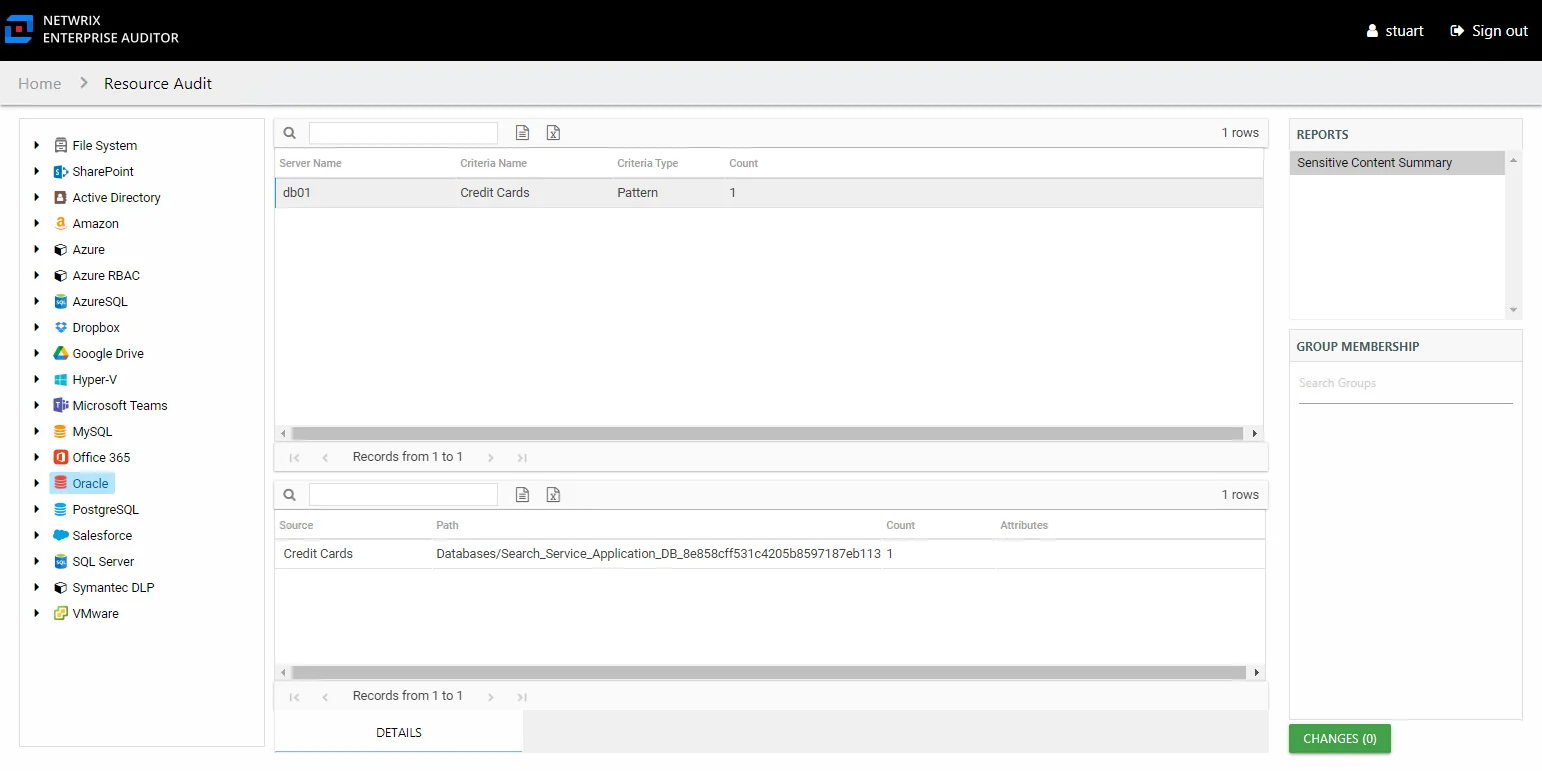Go to Home breadcrumb
Screen dimensions: 1542x771
[x=40, y=83]
